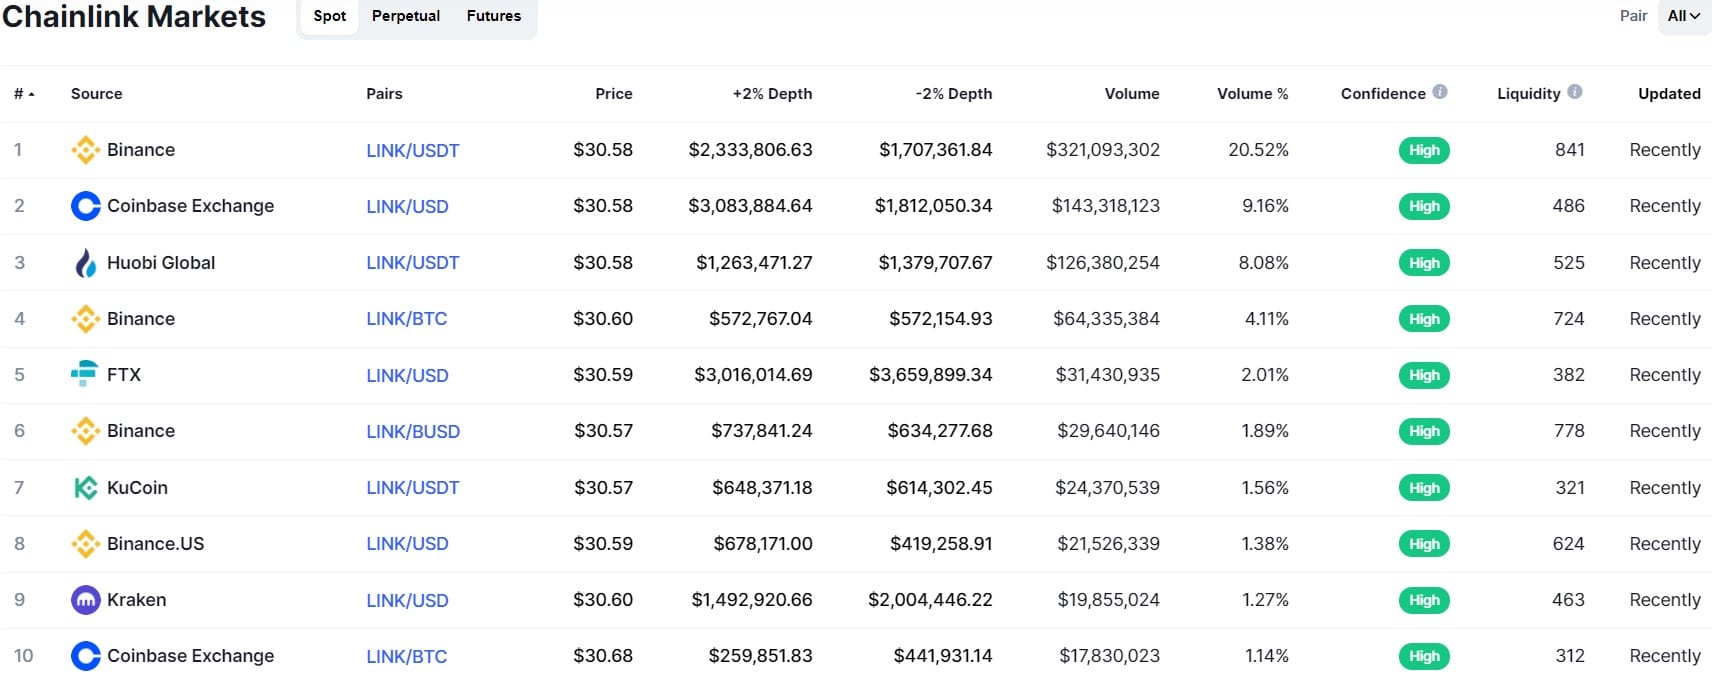
Task: Click the depth value $419,258.91
Action: 941,544
